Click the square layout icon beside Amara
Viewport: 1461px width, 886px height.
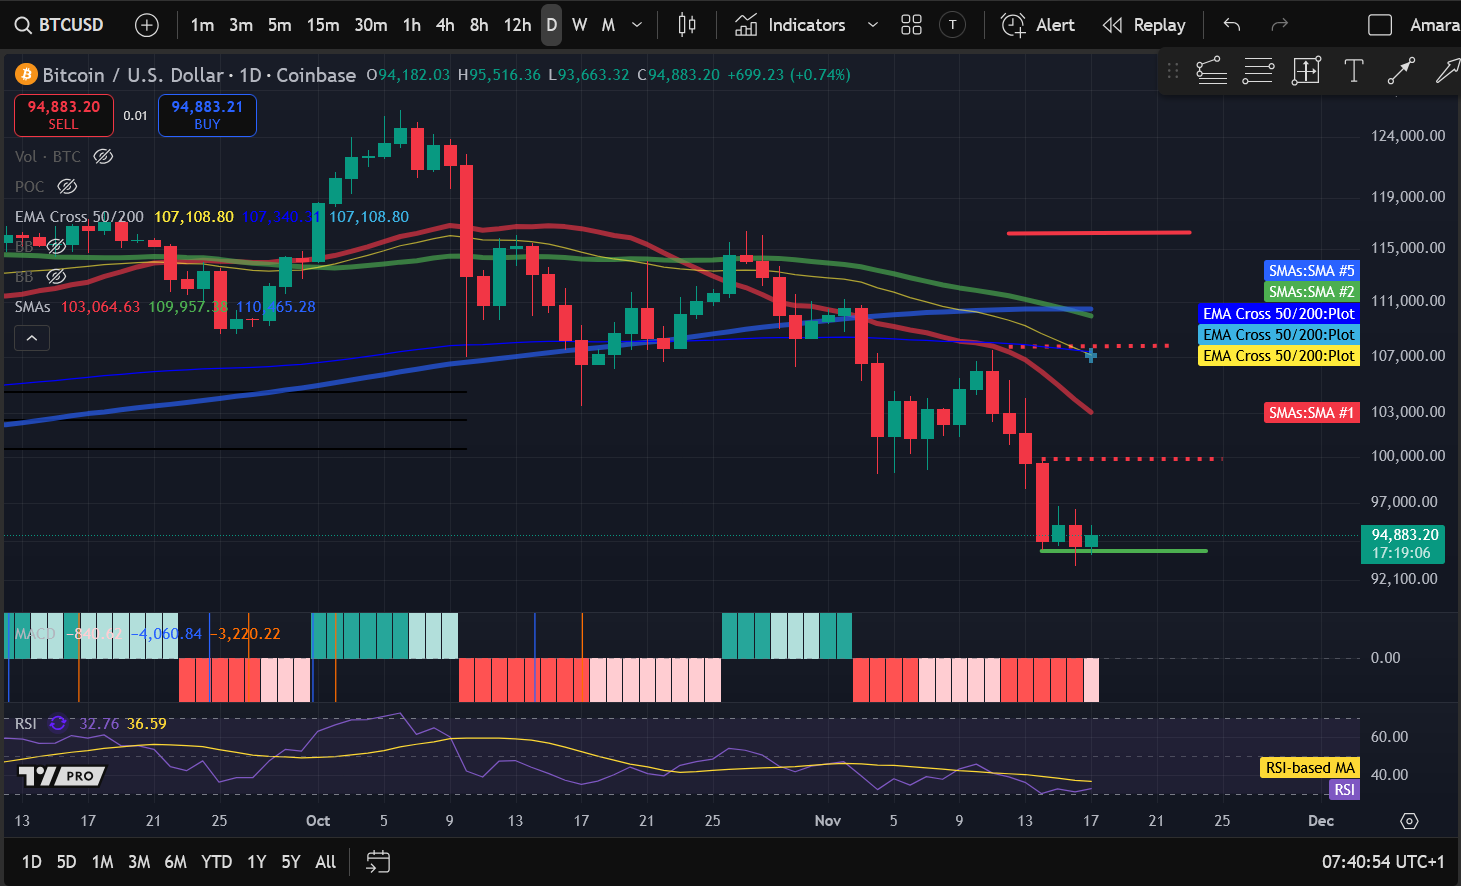(x=1380, y=25)
